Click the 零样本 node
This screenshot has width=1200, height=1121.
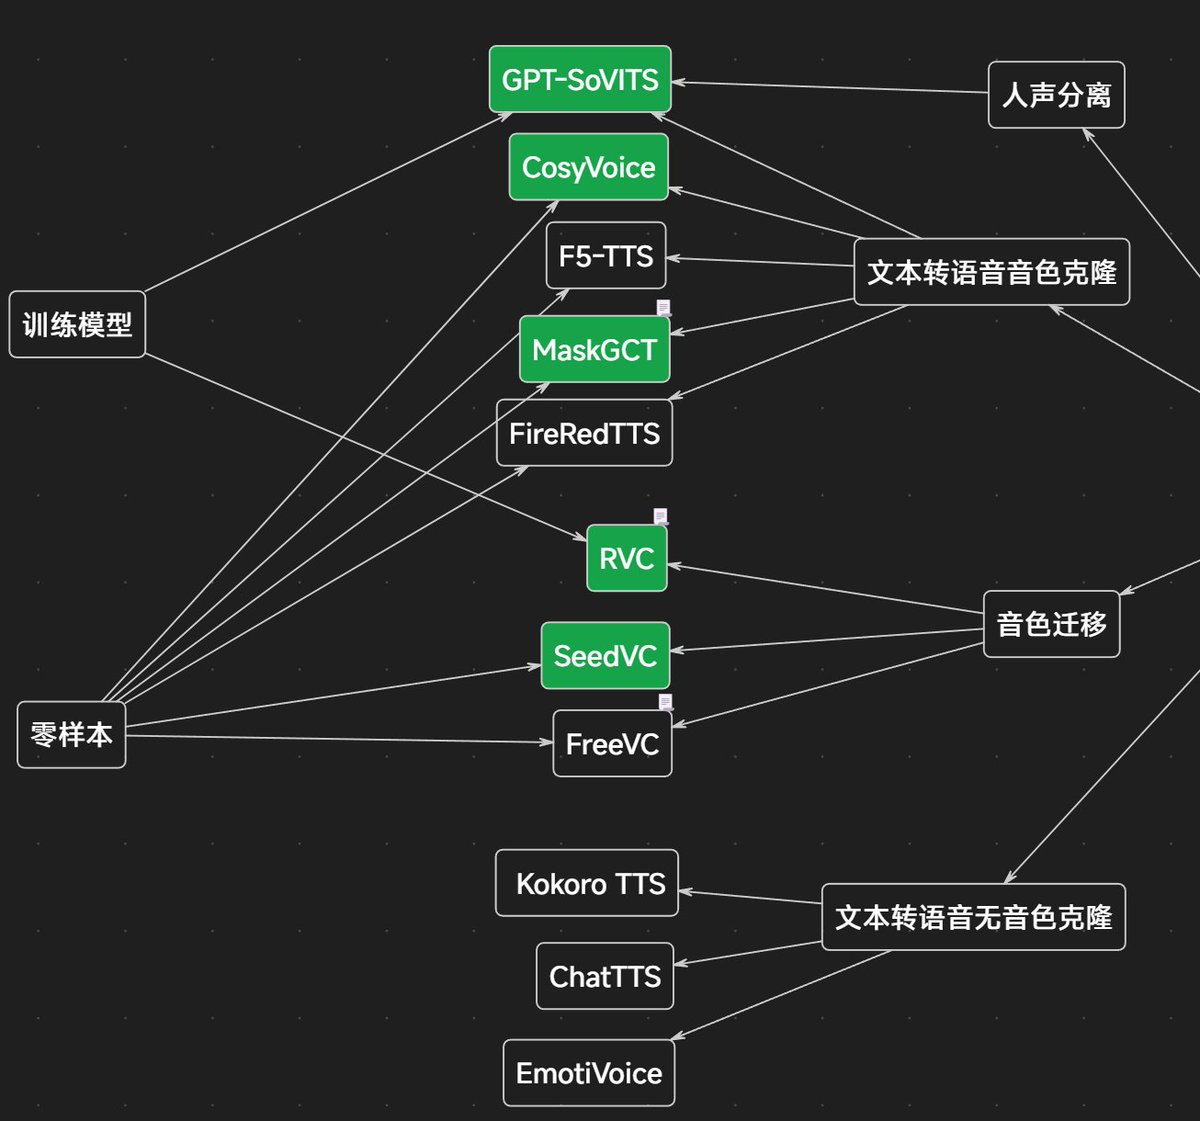point(71,735)
